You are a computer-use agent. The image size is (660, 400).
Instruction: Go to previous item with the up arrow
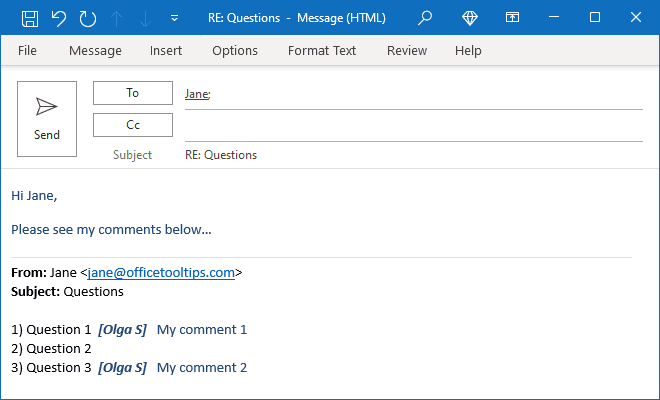(117, 19)
